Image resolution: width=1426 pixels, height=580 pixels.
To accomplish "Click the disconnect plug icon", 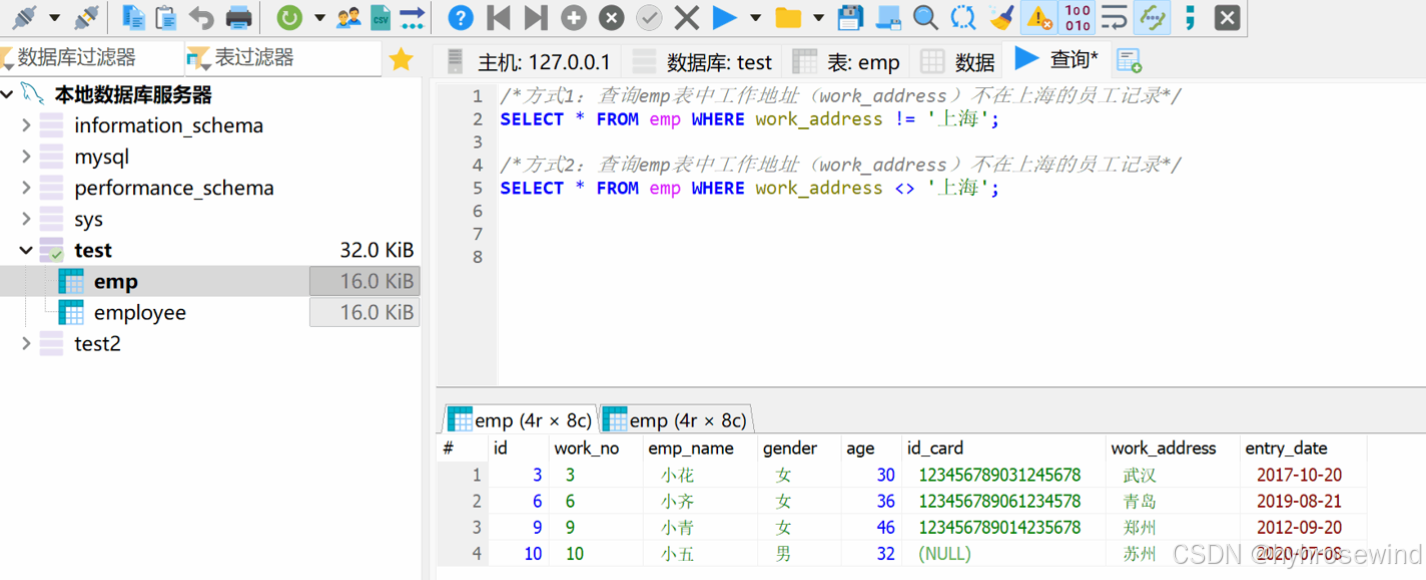I will pyautogui.click(x=87, y=17).
